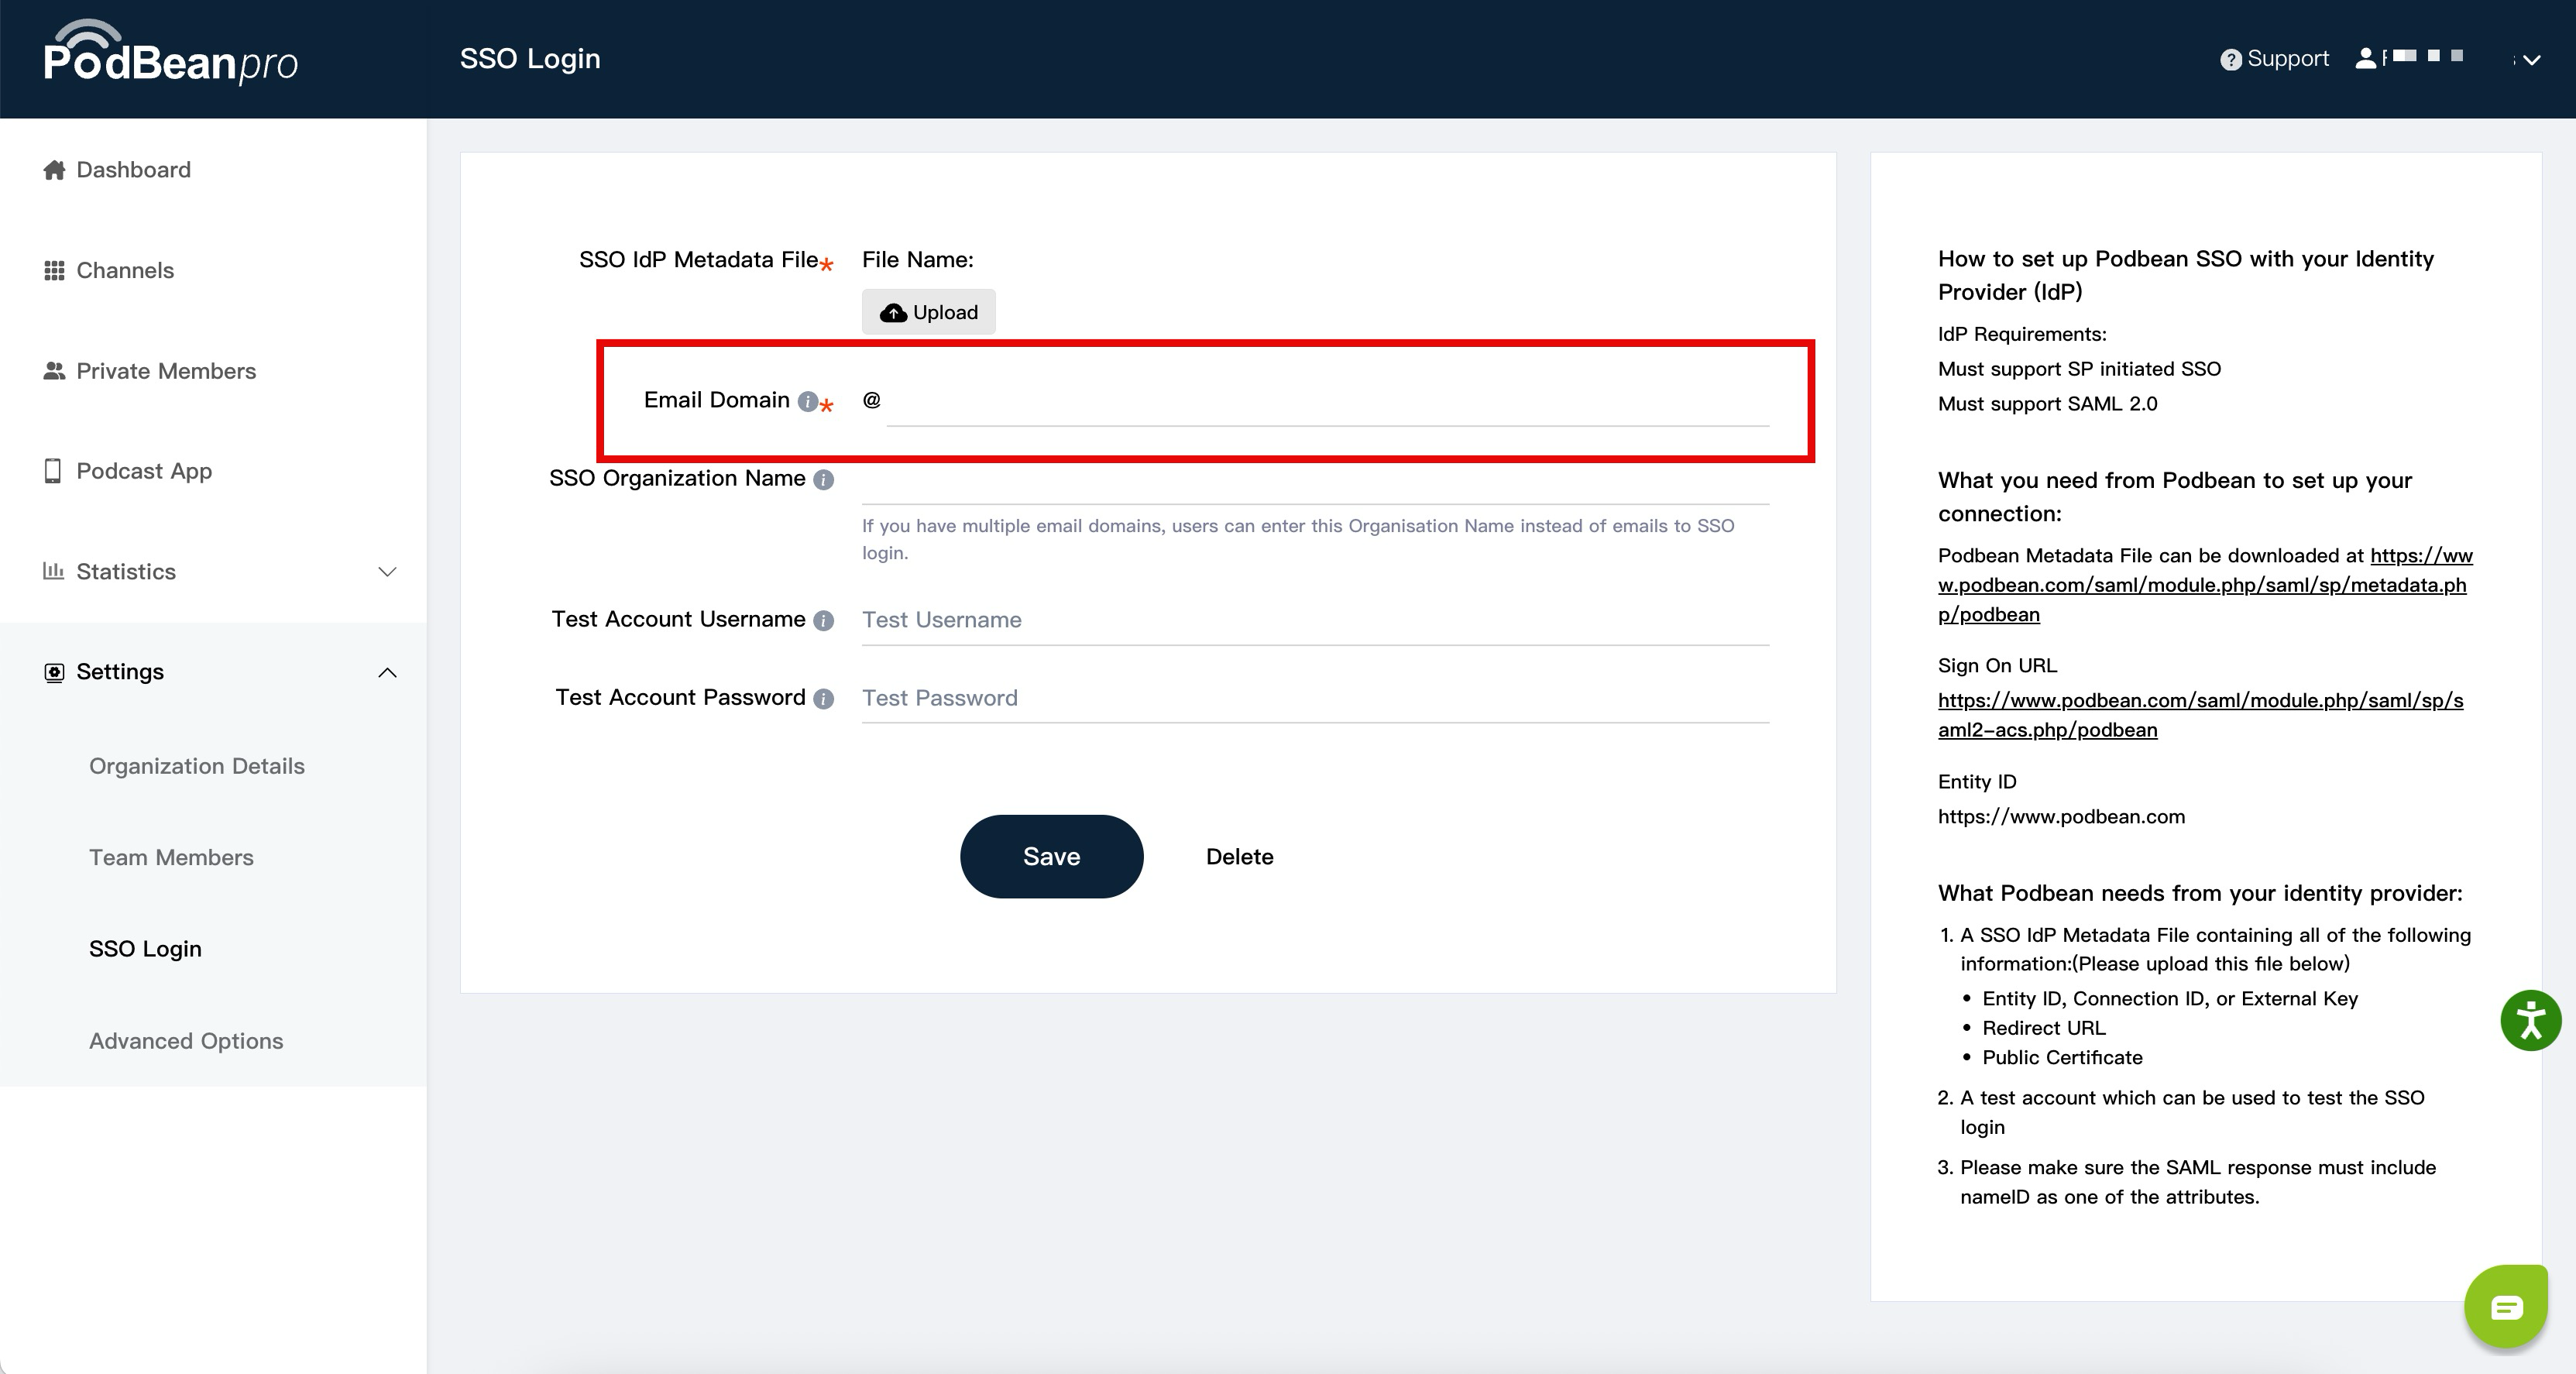Open the account dropdown arrow

pyautogui.click(x=2532, y=60)
